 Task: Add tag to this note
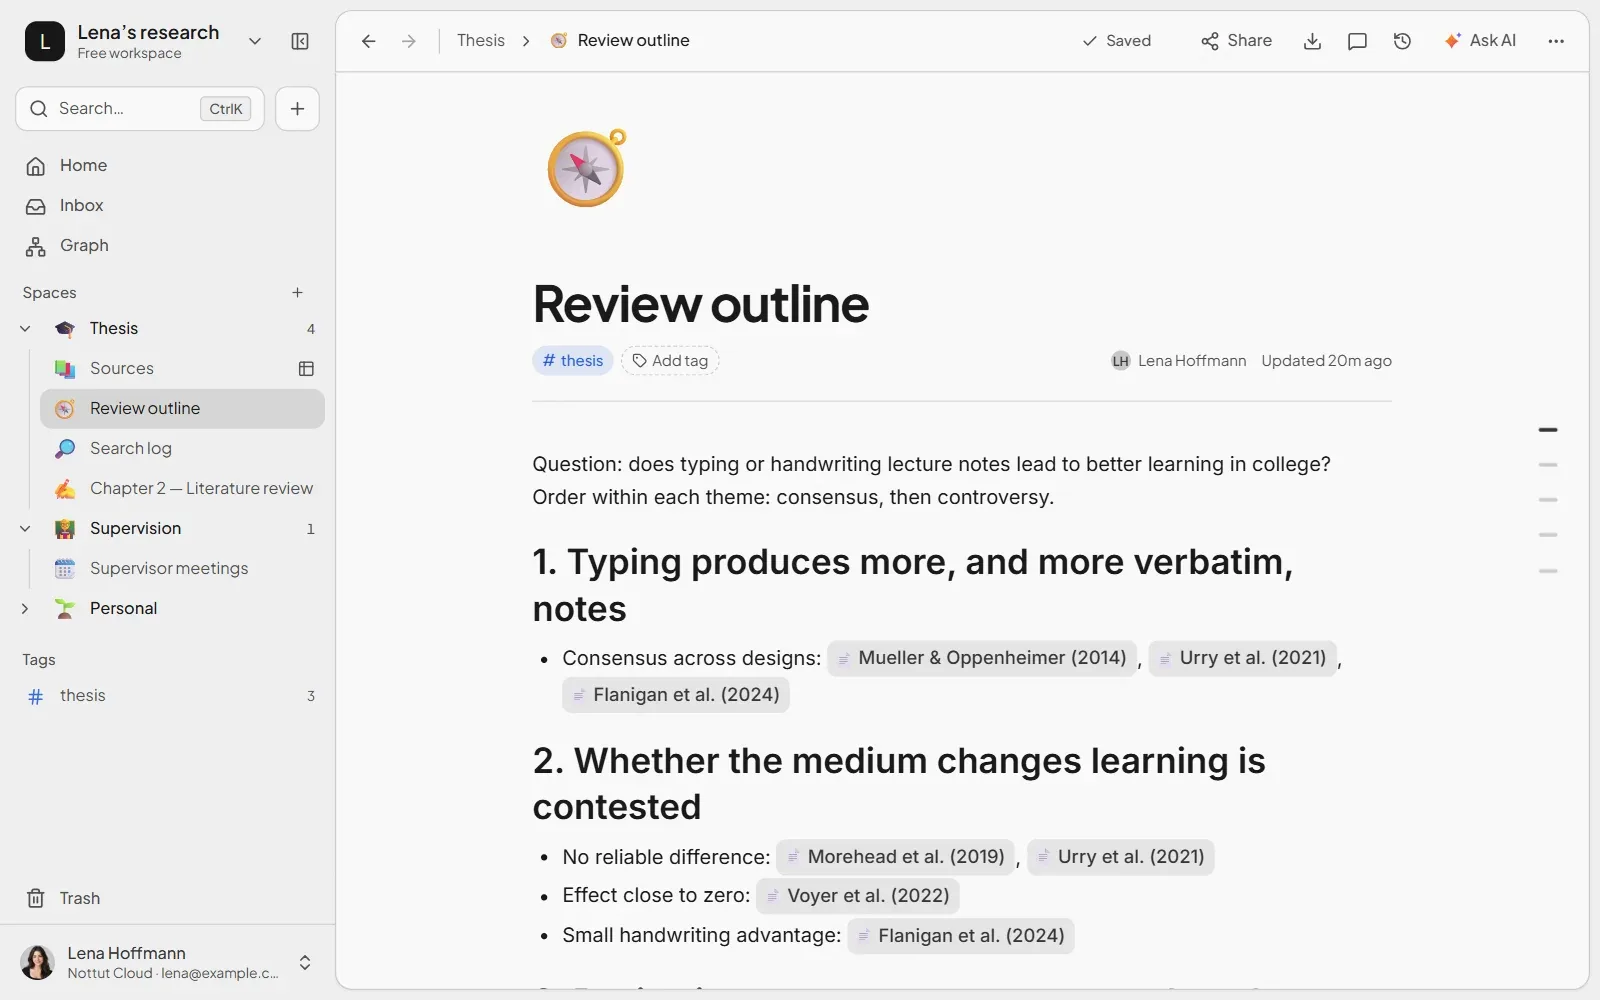point(670,360)
